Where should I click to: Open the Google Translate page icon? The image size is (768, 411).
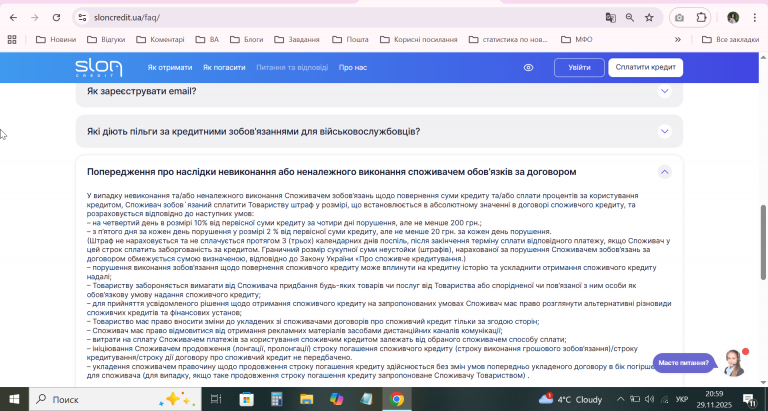coord(610,18)
